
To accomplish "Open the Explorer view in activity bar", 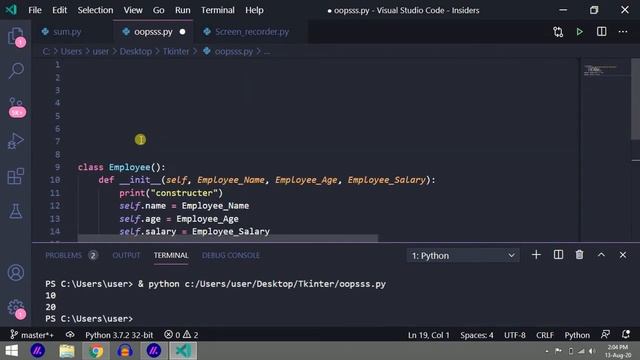I will [16, 36].
